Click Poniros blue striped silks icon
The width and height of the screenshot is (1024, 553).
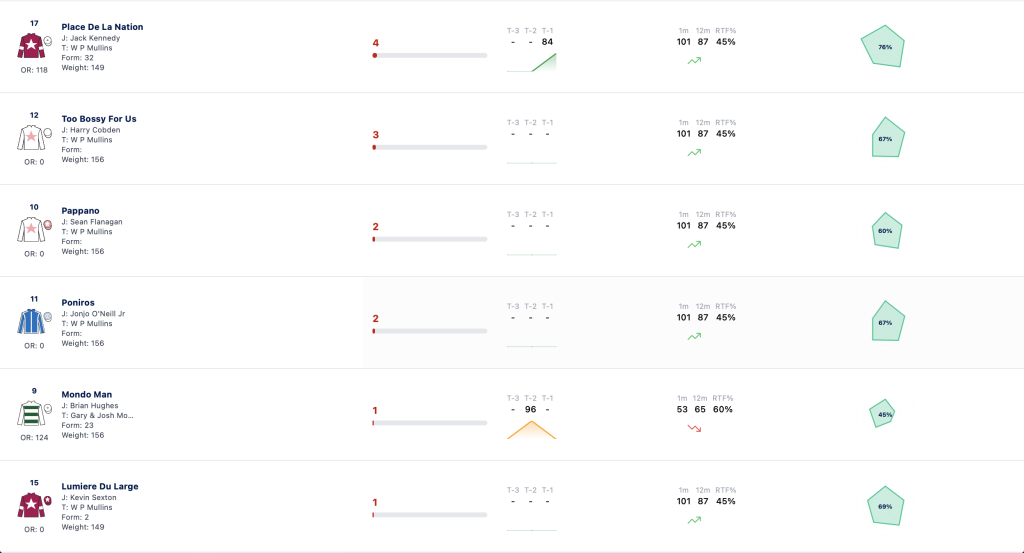31,321
